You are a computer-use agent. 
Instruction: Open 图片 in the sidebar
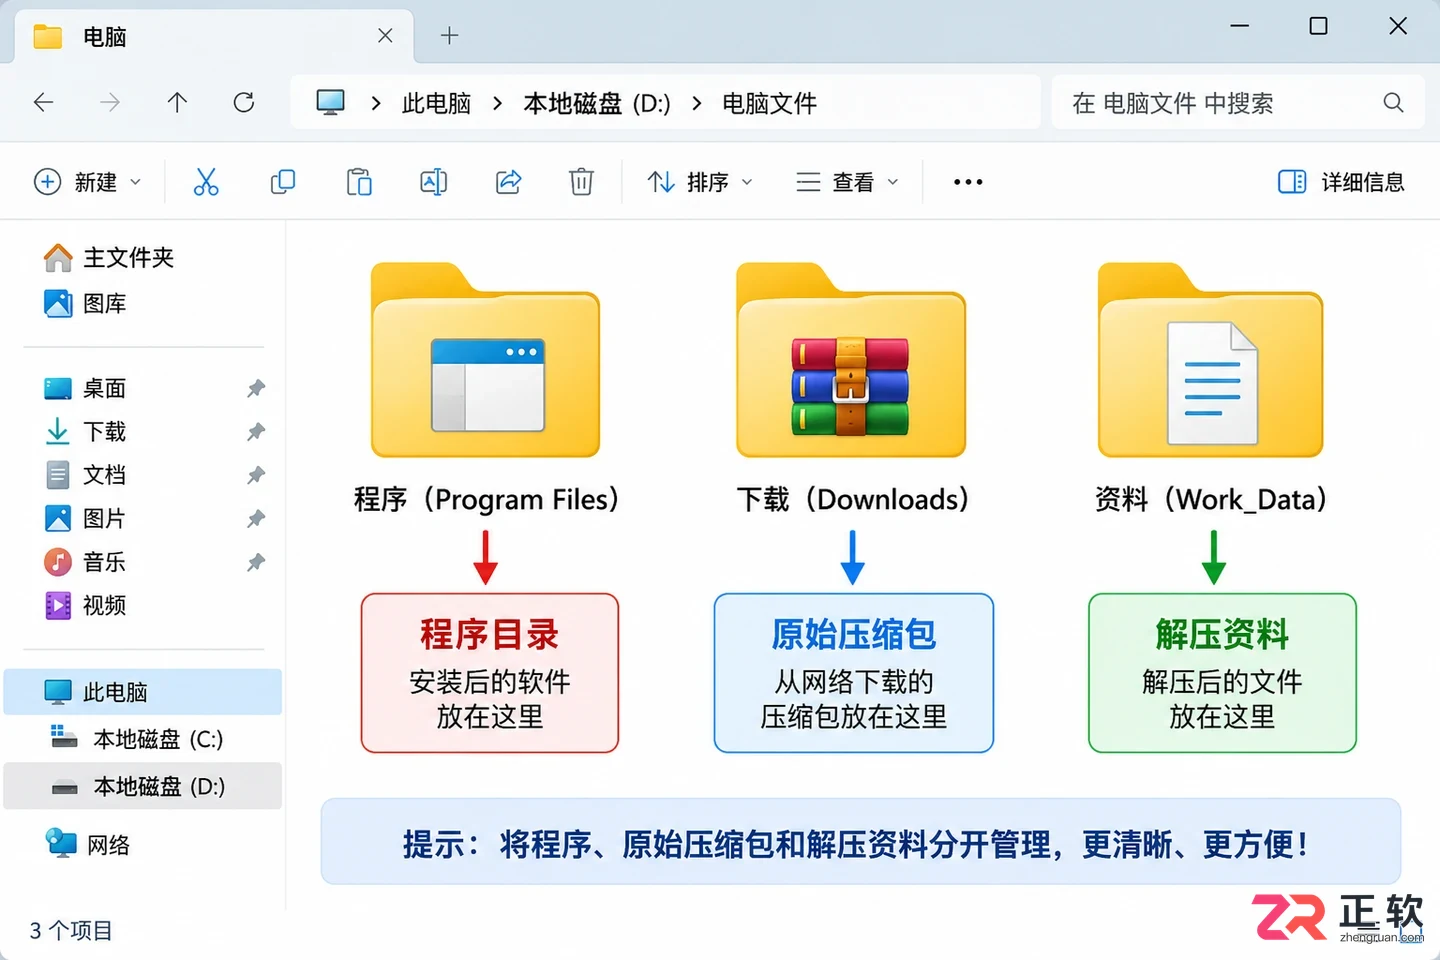(x=85, y=518)
